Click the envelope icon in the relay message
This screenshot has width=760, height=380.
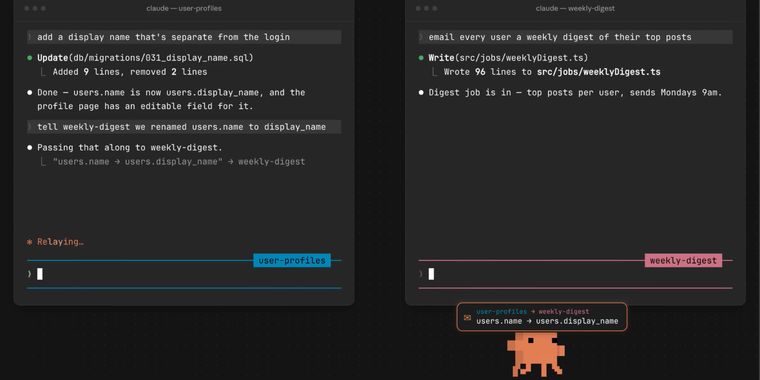[x=467, y=317]
